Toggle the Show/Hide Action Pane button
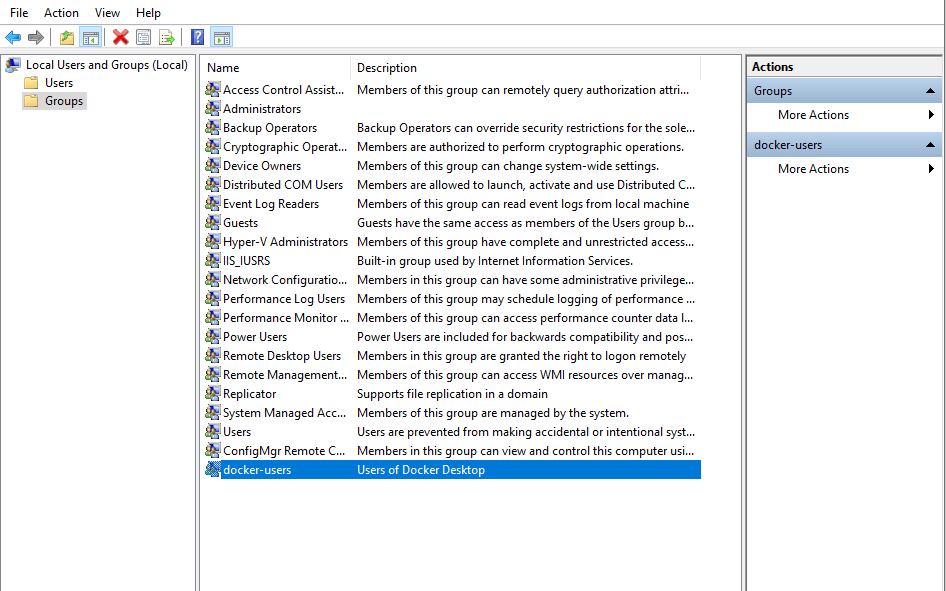This screenshot has height=591, width=946. [x=221, y=38]
